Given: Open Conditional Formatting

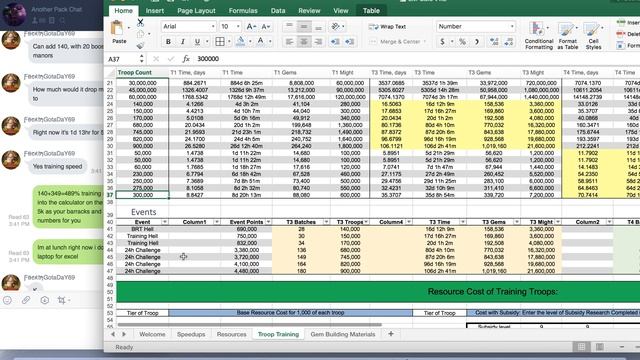Looking at the screenshot, I should (x=539, y=36).
